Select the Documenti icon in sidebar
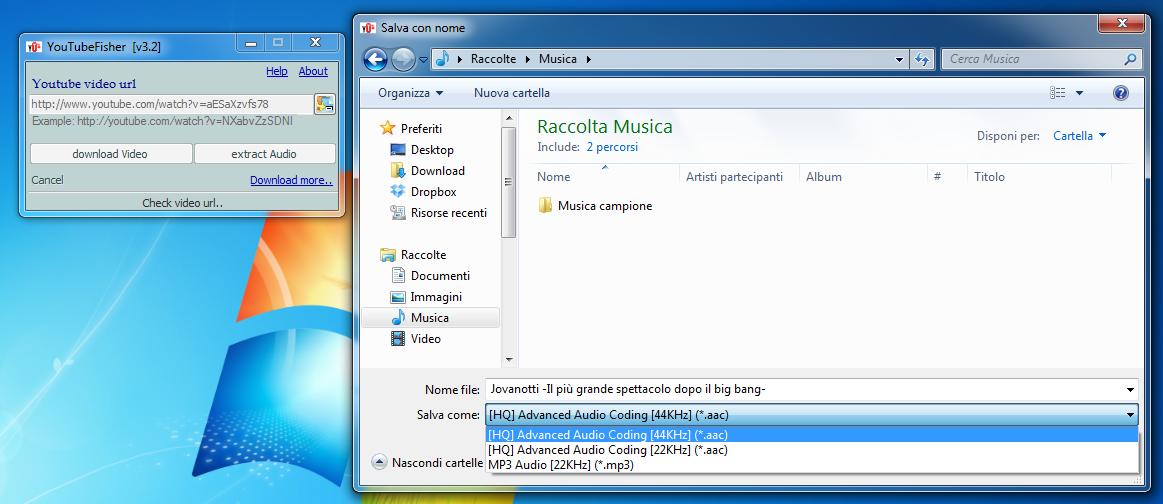Viewport: 1163px width, 504px height. (398, 276)
